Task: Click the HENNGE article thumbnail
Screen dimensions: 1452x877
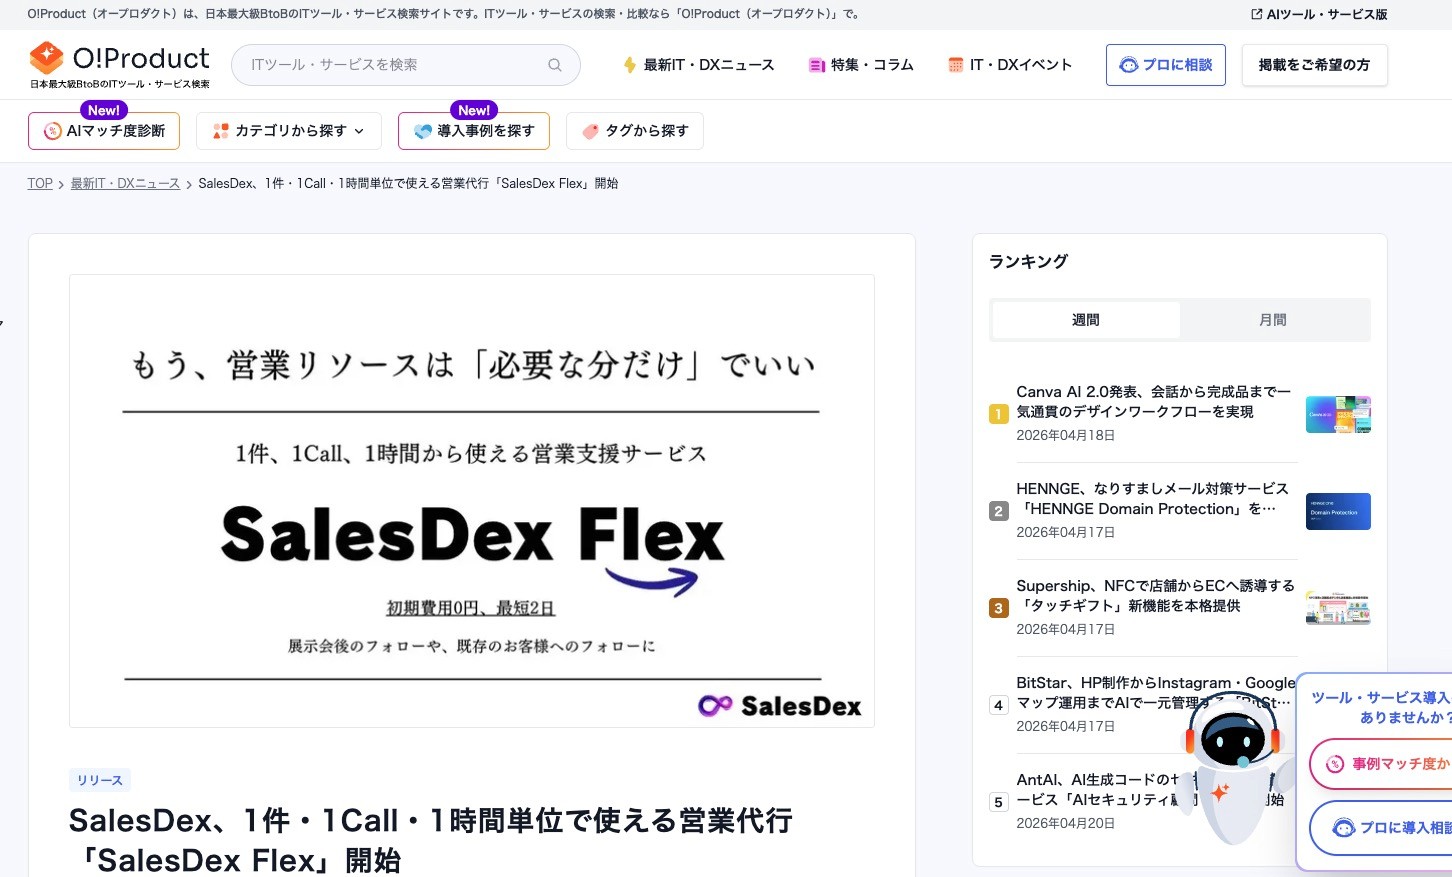Action: (1338, 511)
